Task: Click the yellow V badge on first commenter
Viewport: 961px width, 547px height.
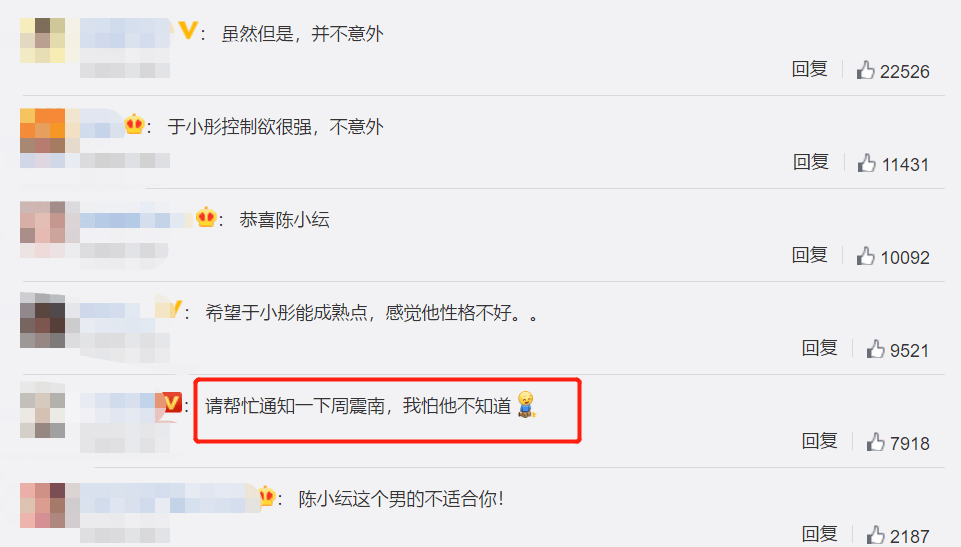Action: pos(188,30)
